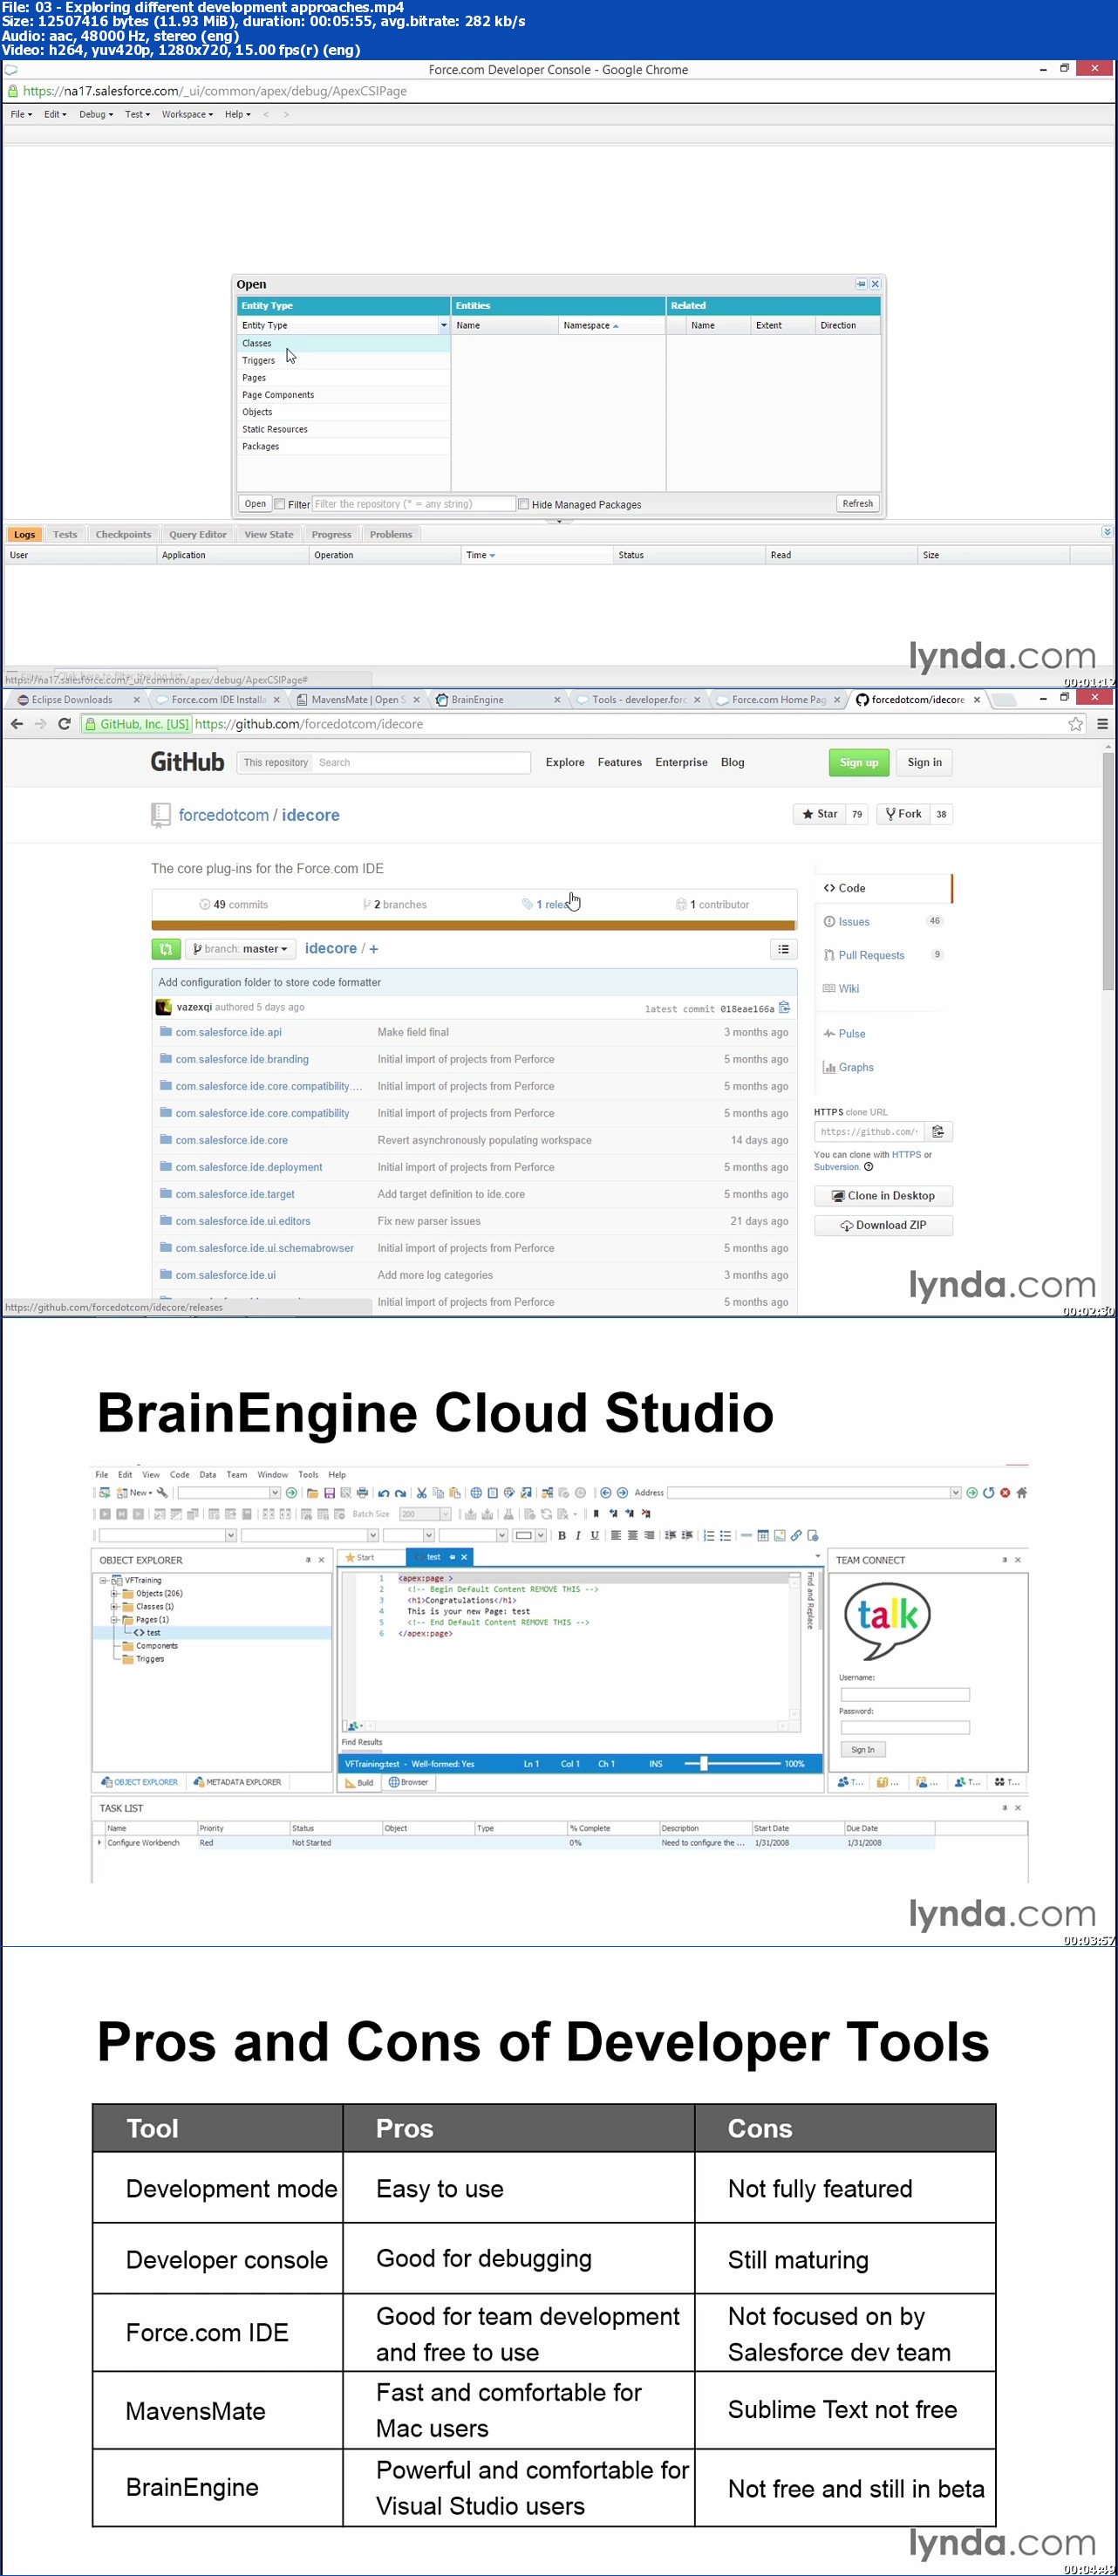Click the list view icon right of idecore path
The height and width of the screenshot is (2576, 1118).
(x=783, y=948)
